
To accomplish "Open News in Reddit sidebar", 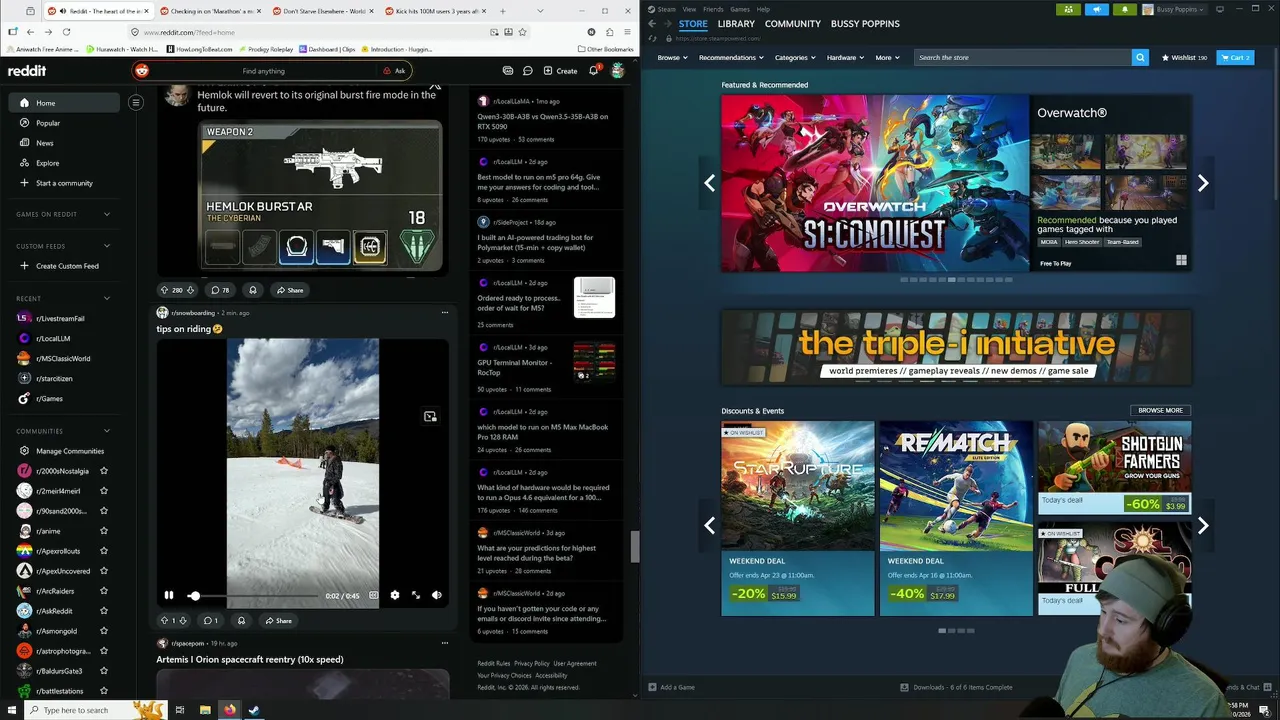I will (x=45, y=143).
